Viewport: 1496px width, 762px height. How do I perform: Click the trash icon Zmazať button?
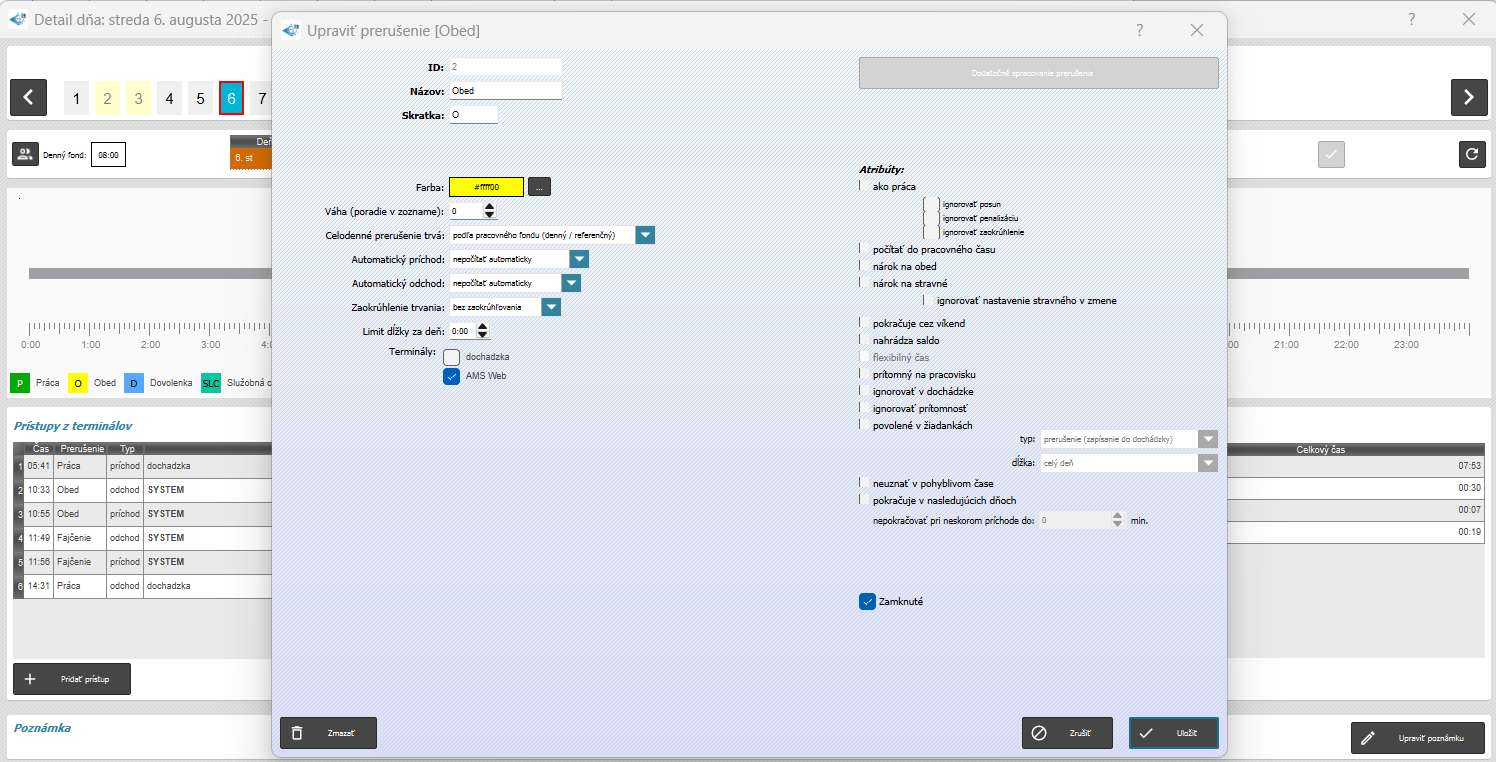328,733
